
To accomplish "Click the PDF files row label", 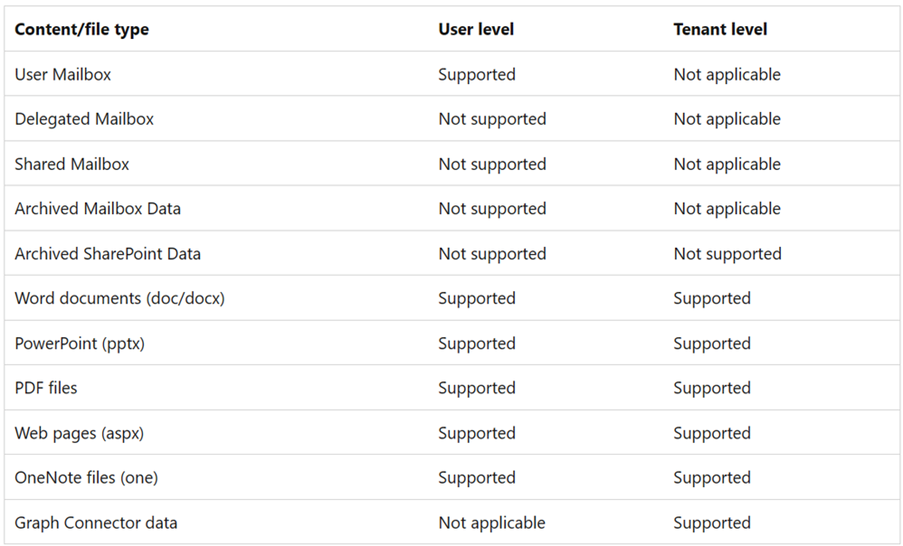I will (46, 388).
